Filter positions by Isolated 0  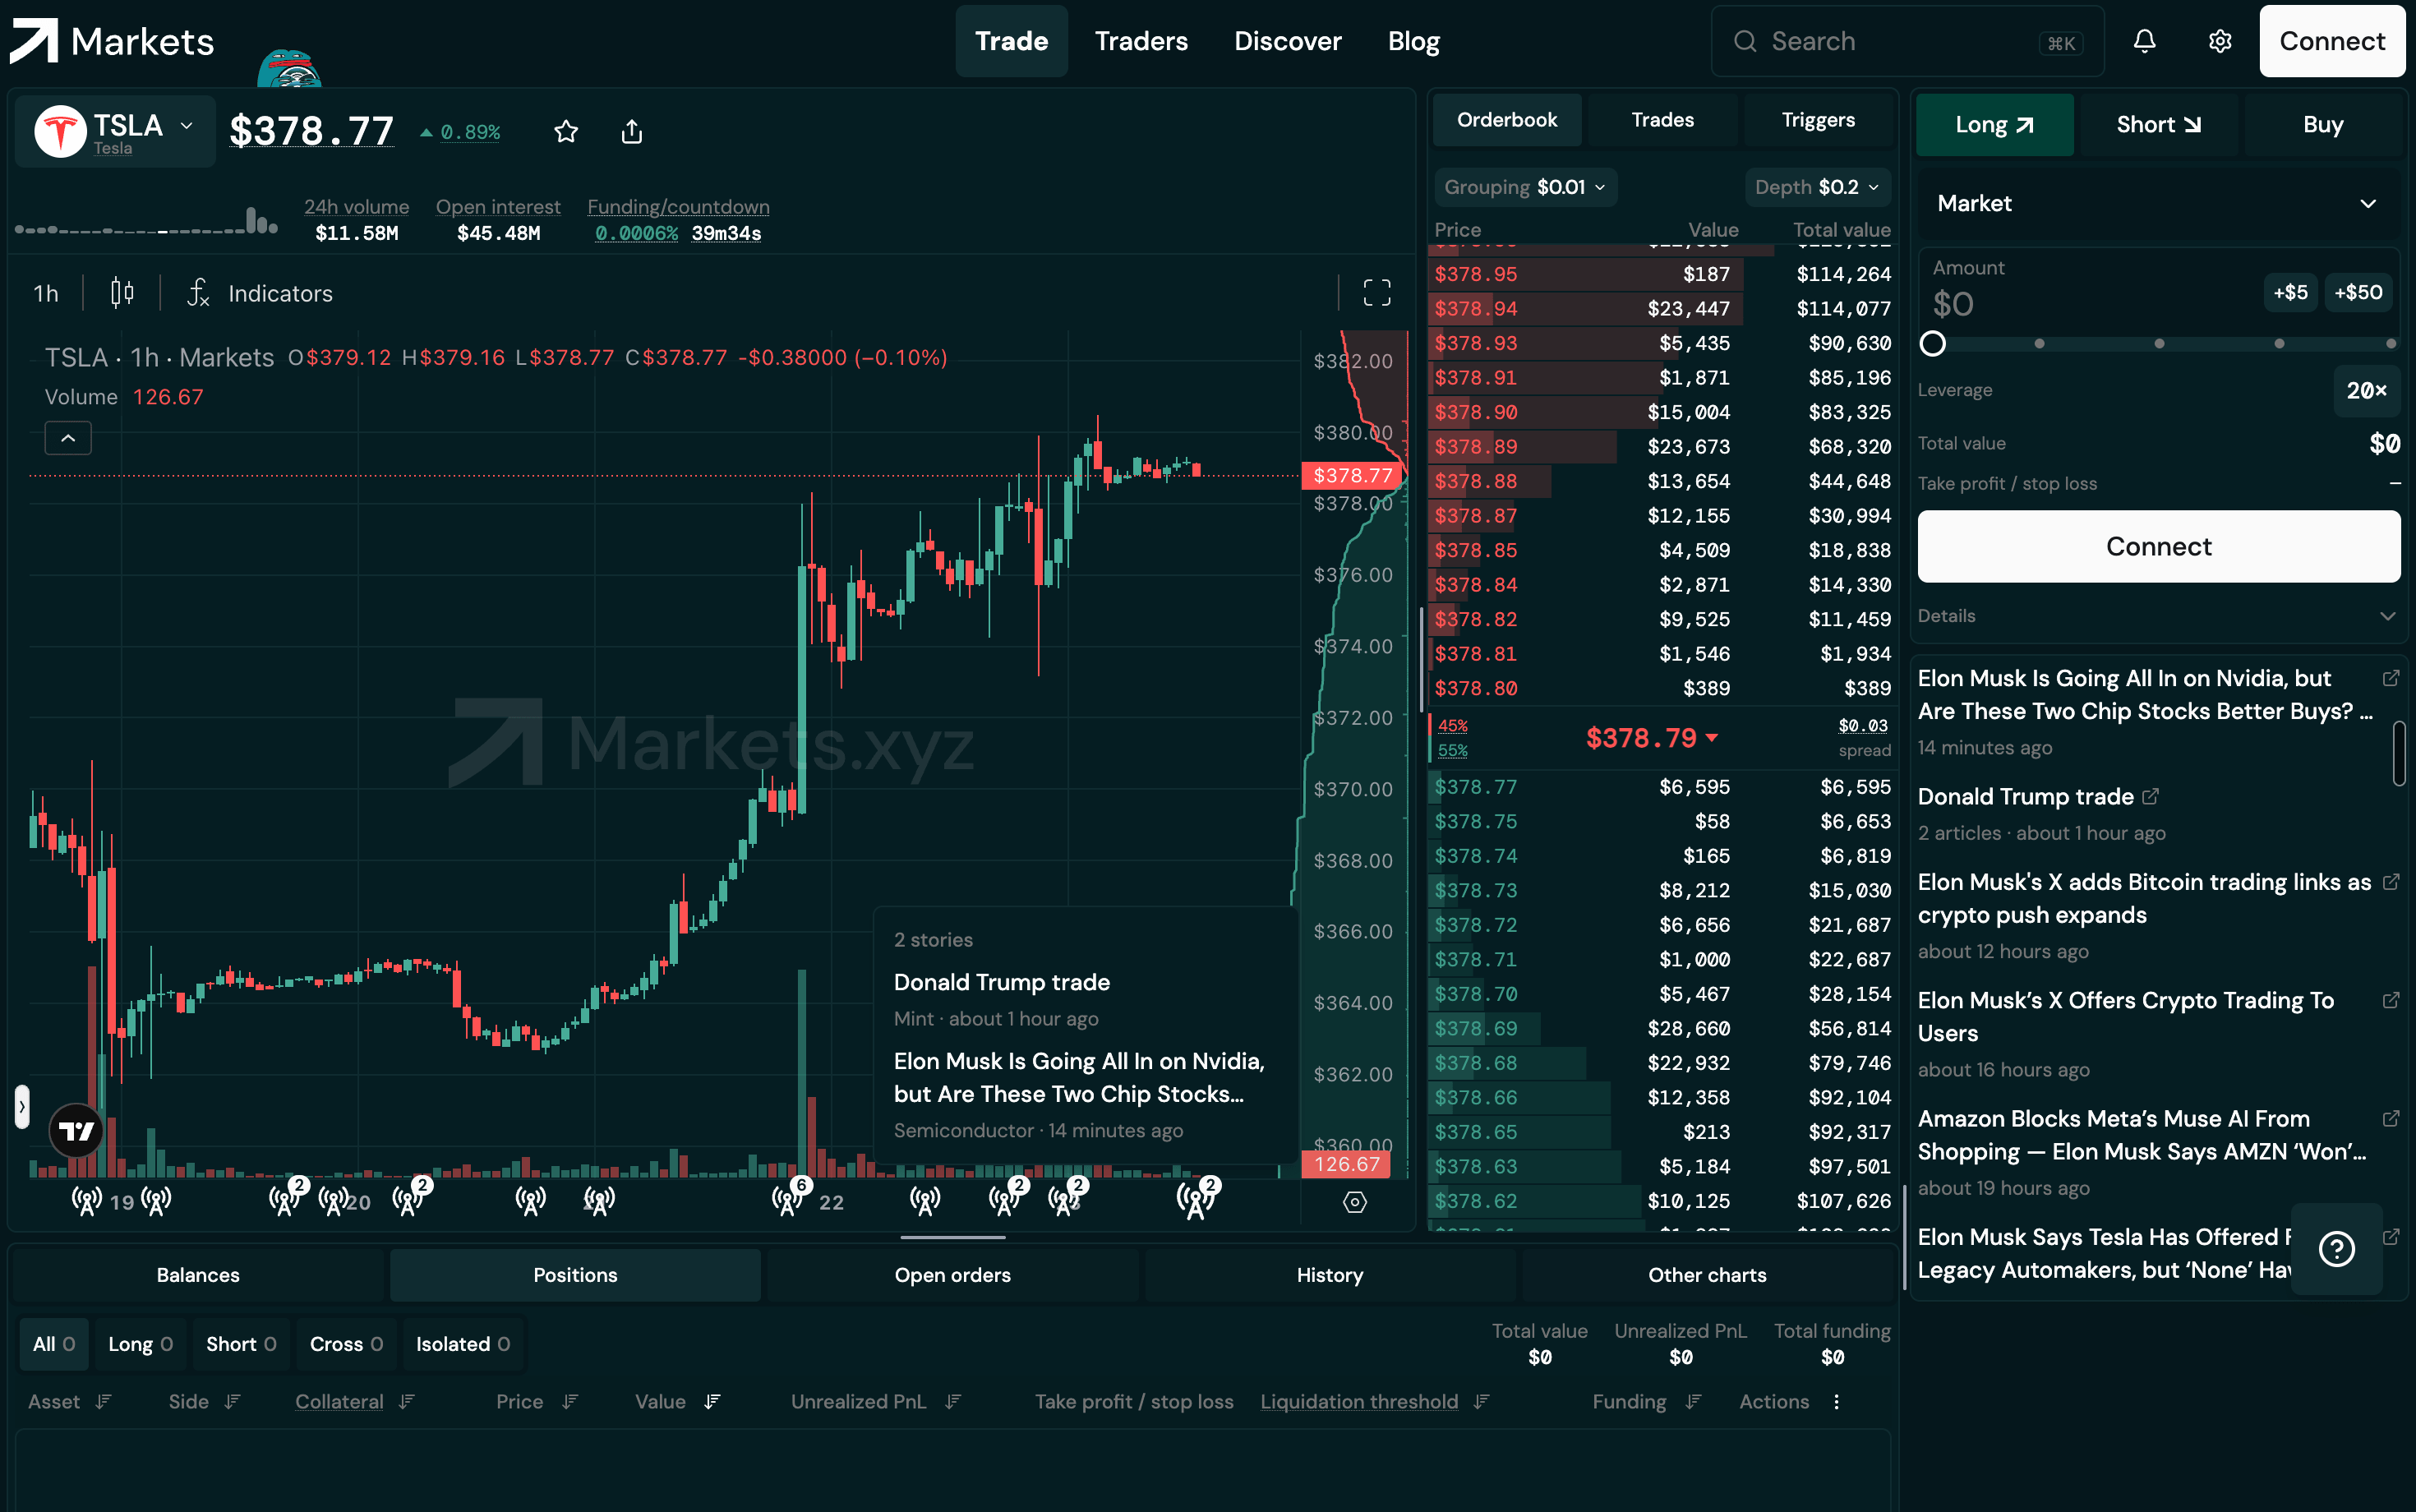coord(463,1344)
